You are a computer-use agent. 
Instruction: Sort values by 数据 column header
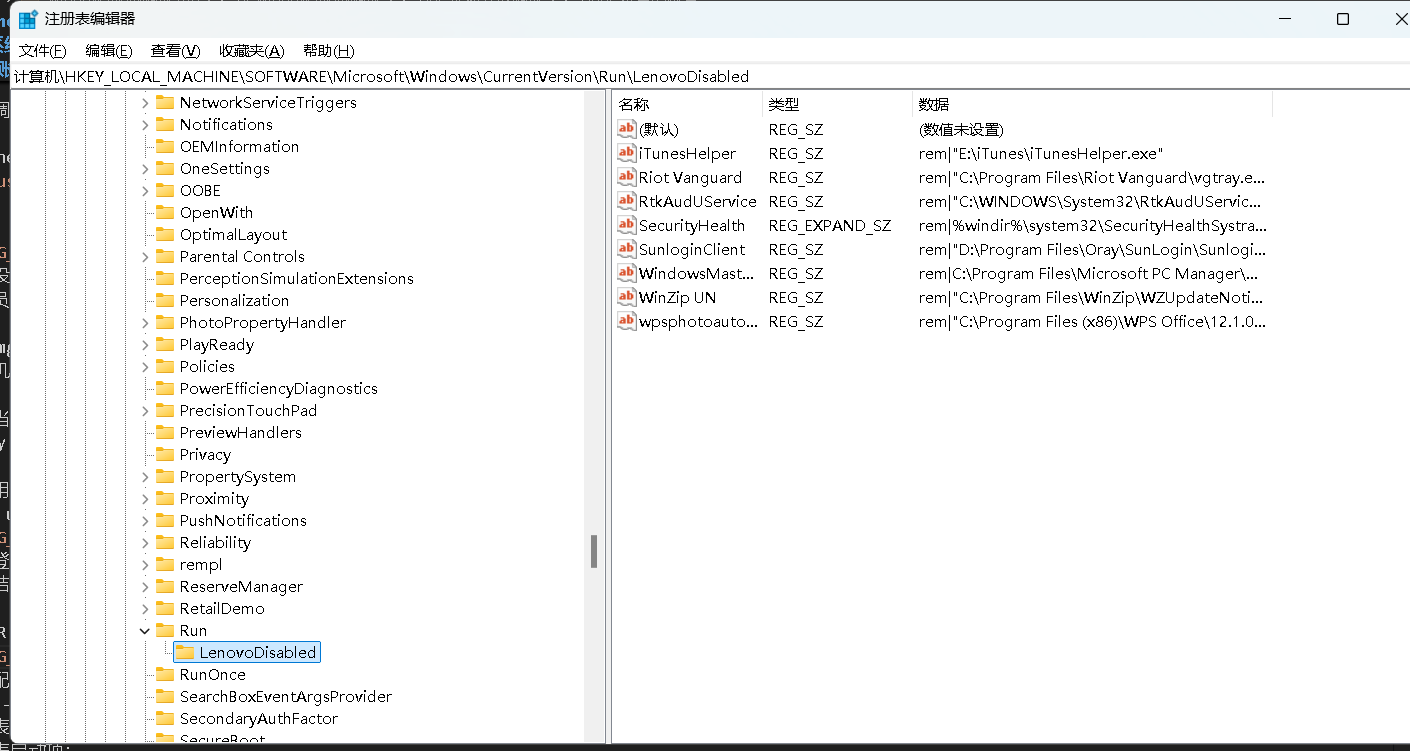point(1092,104)
